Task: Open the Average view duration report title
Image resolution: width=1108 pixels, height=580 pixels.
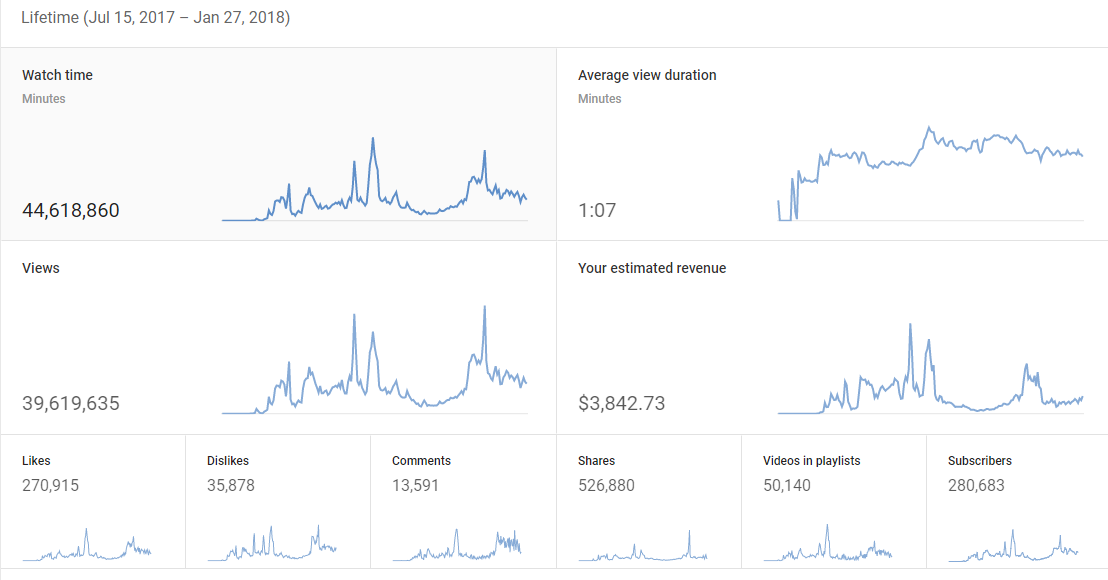Action: point(647,75)
